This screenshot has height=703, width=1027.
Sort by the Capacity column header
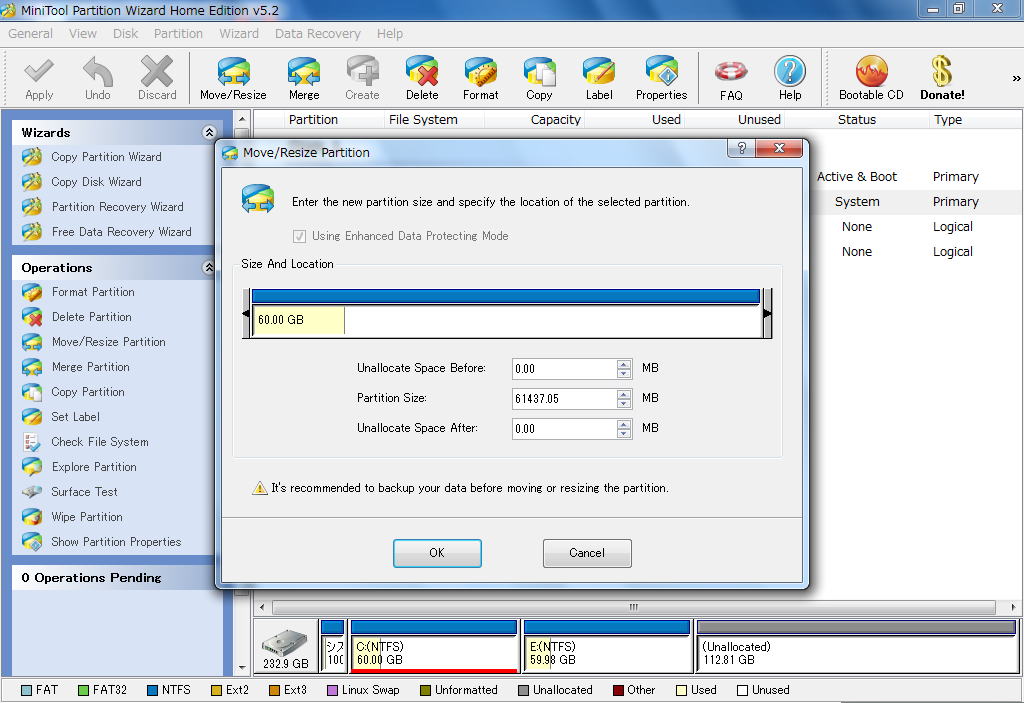pyautogui.click(x=555, y=119)
